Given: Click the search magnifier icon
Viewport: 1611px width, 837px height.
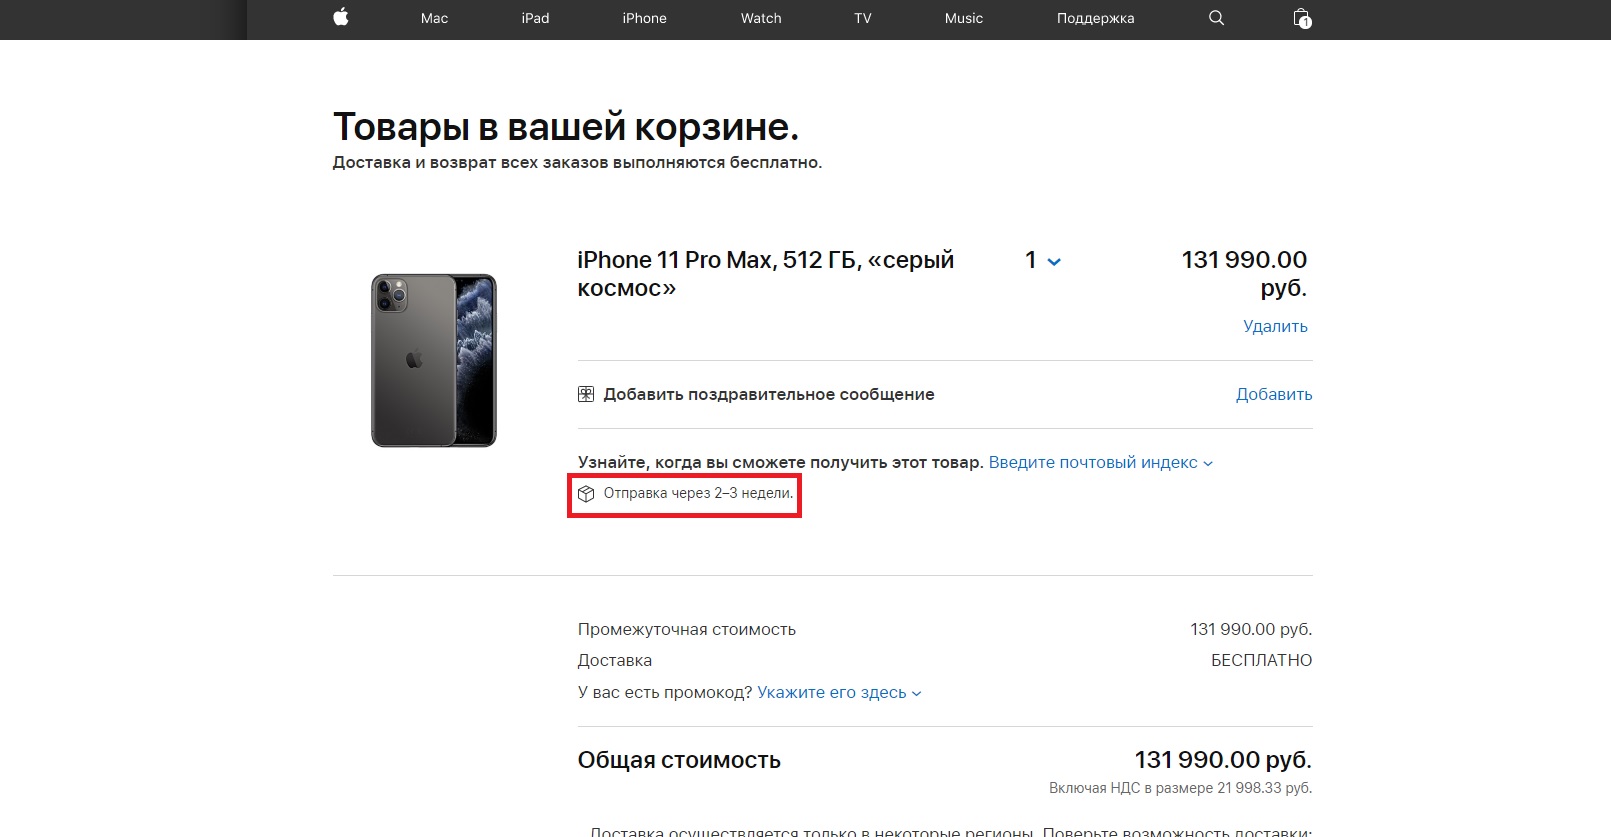Looking at the screenshot, I should [x=1216, y=18].
